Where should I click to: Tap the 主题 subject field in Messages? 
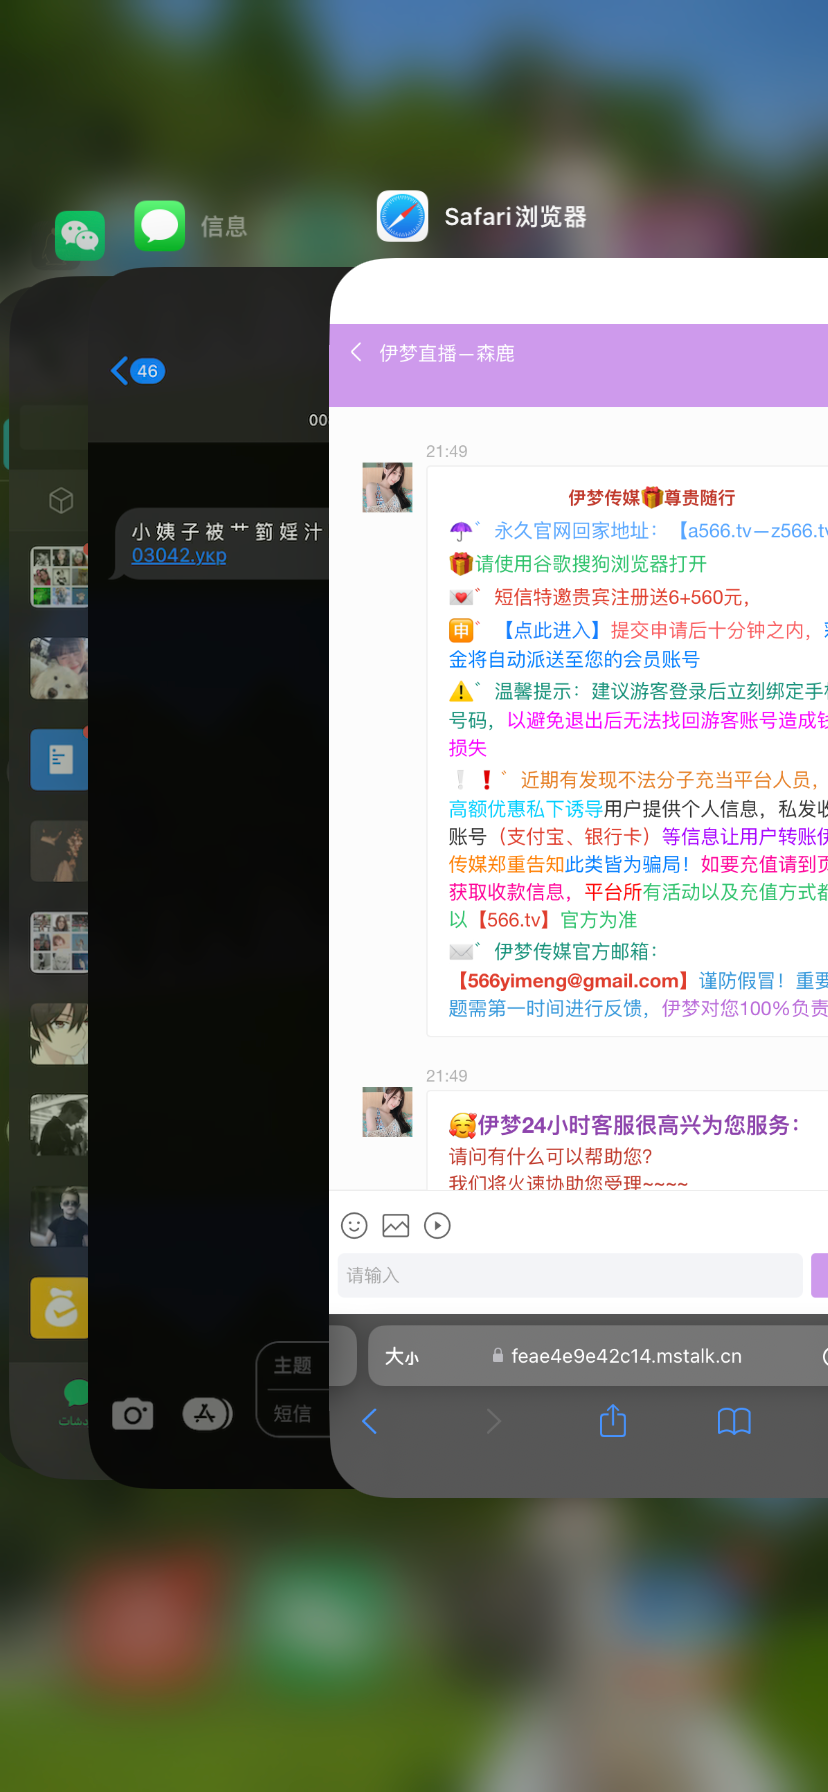(x=293, y=1365)
